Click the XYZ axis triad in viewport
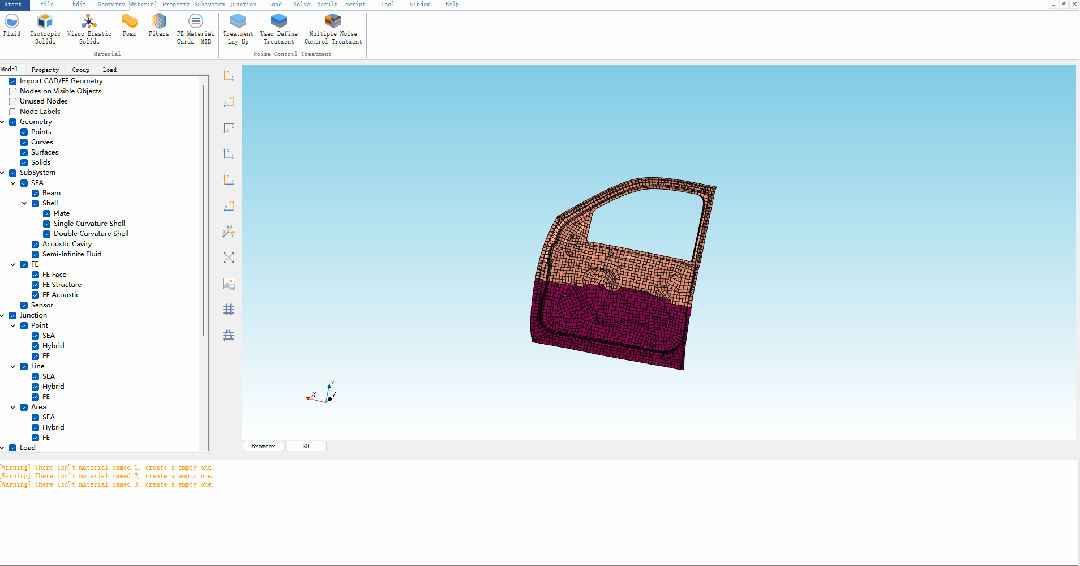The height and width of the screenshot is (566, 1080). (321, 392)
